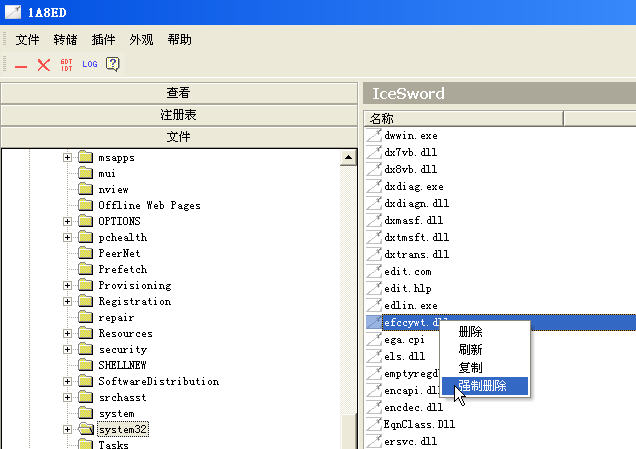Click the repair folder icon
The height and width of the screenshot is (449, 636).
(86, 317)
